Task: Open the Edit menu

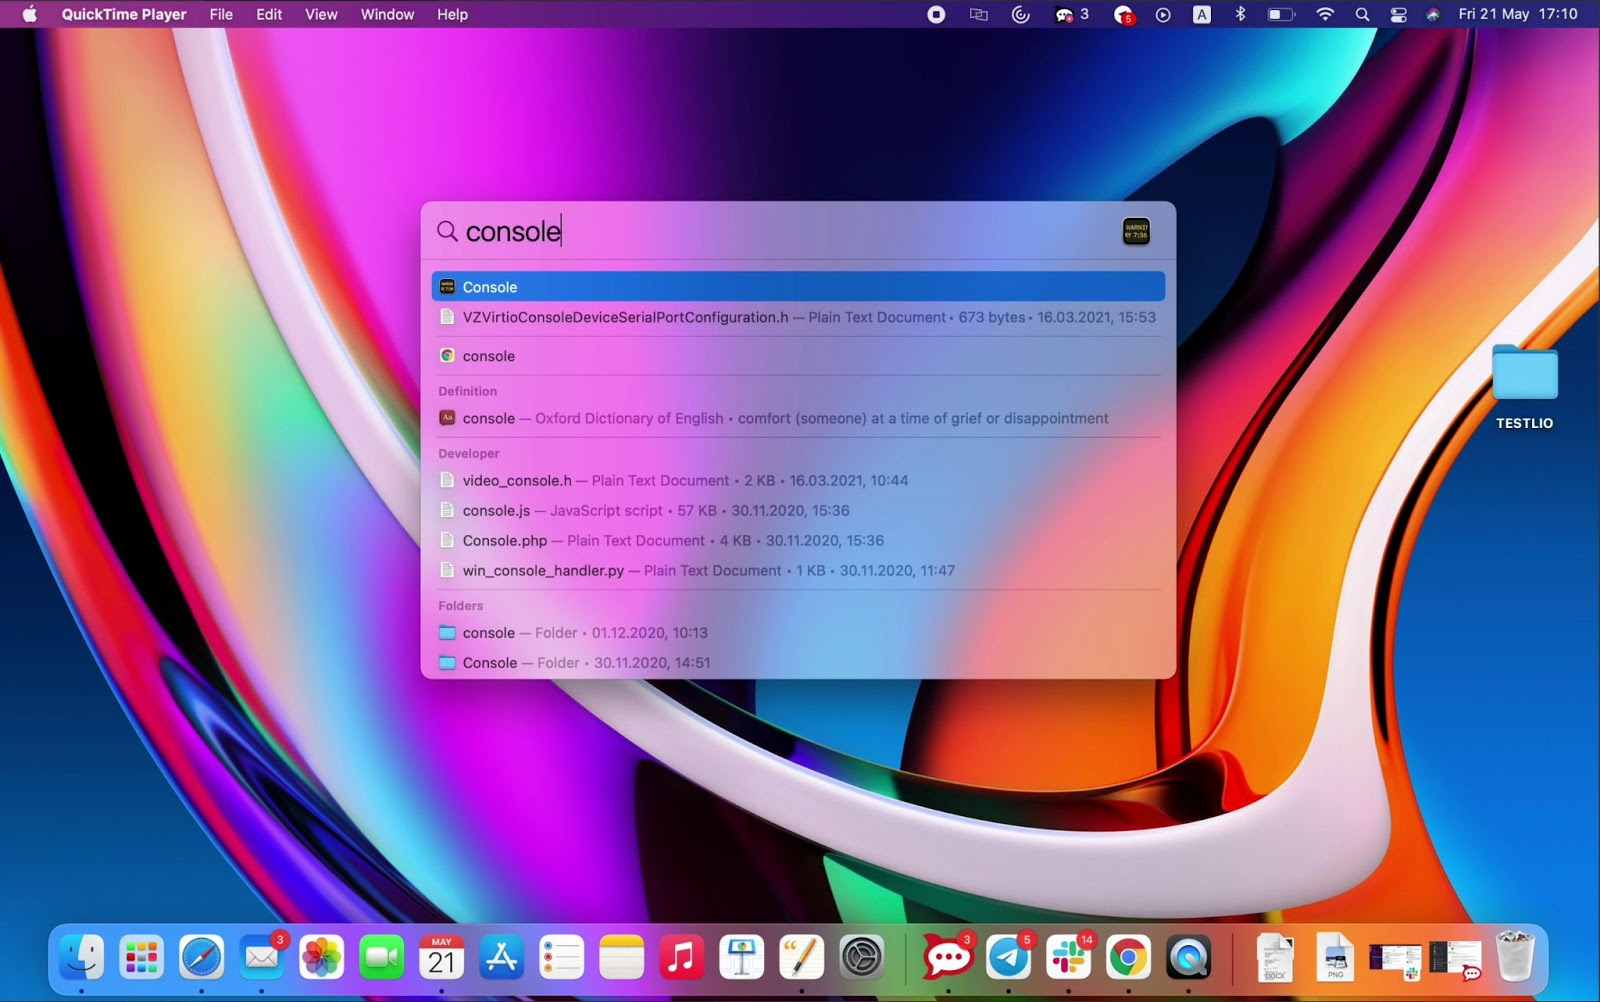Action: pyautogui.click(x=269, y=14)
